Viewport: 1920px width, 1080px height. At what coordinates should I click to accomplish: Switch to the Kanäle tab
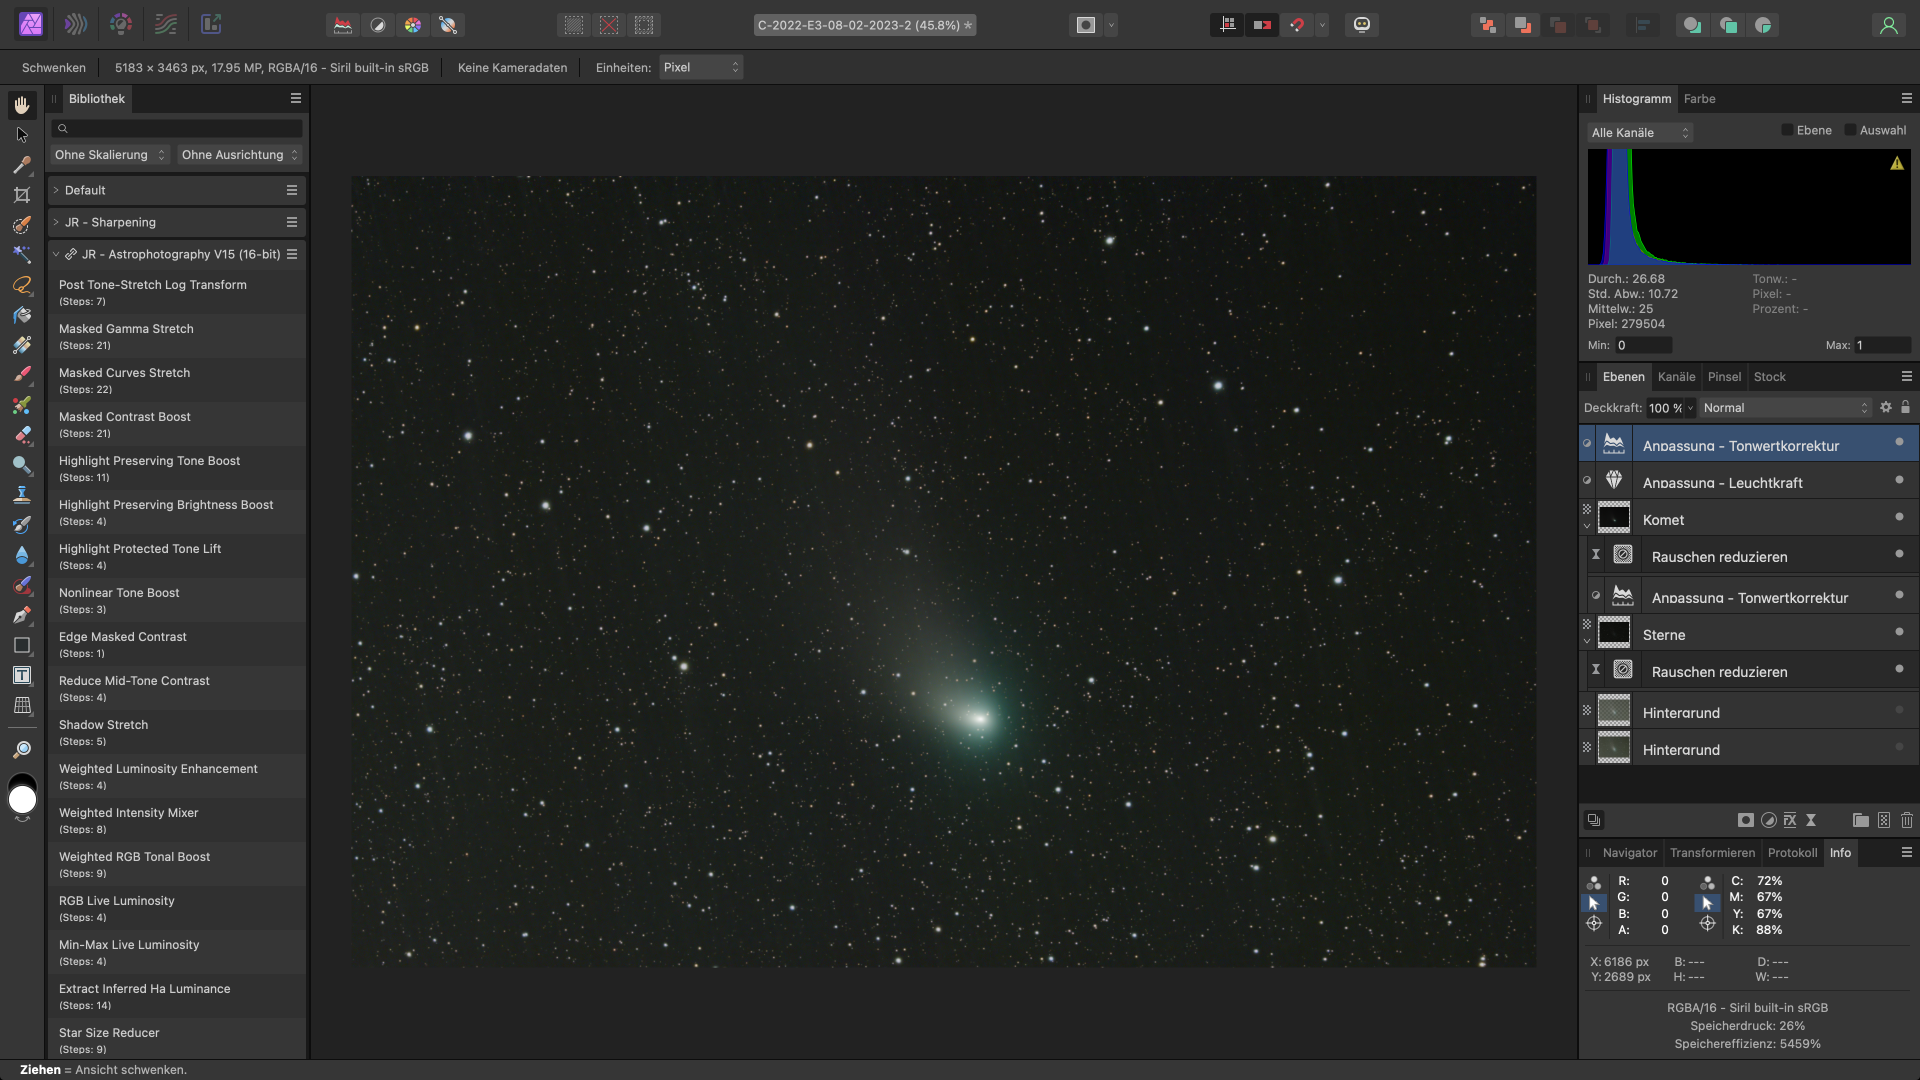(1676, 377)
